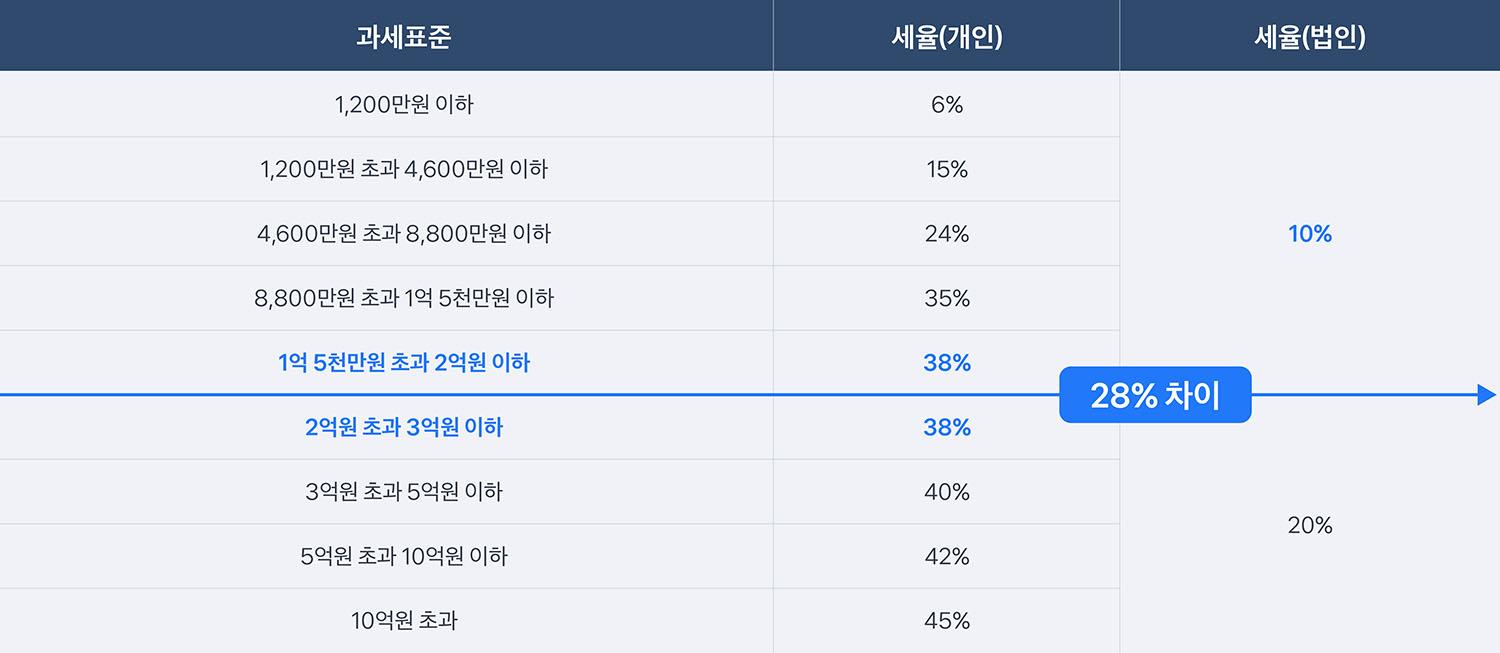Click highlighted "2억원 초과 3억원 이하" text
Screen dimensions: 1500x653
tap(404, 428)
